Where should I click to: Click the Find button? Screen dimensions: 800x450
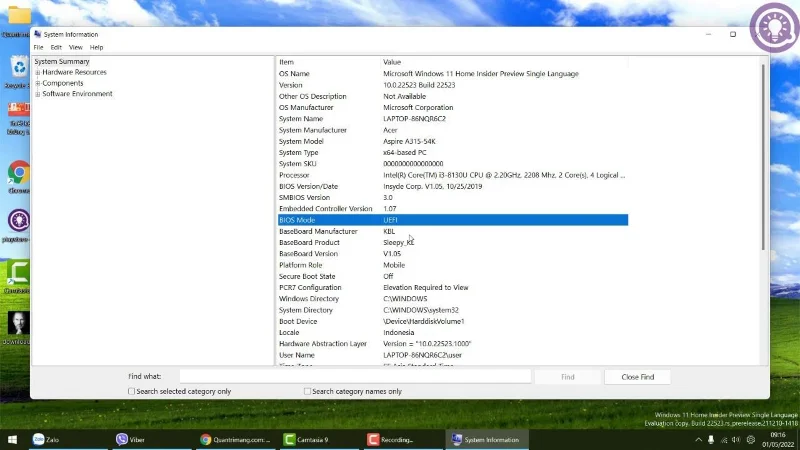pyautogui.click(x=568, y=377)
